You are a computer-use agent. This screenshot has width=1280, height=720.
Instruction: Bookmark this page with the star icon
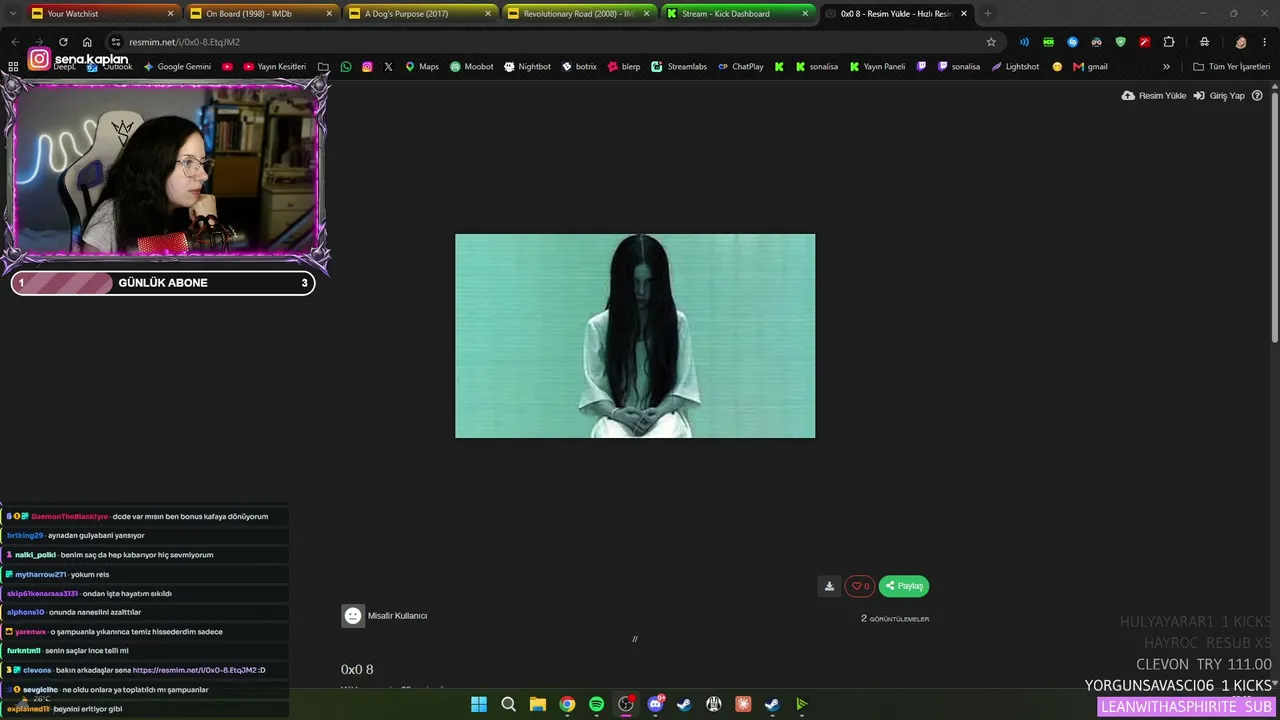click(x=991, y=42)
